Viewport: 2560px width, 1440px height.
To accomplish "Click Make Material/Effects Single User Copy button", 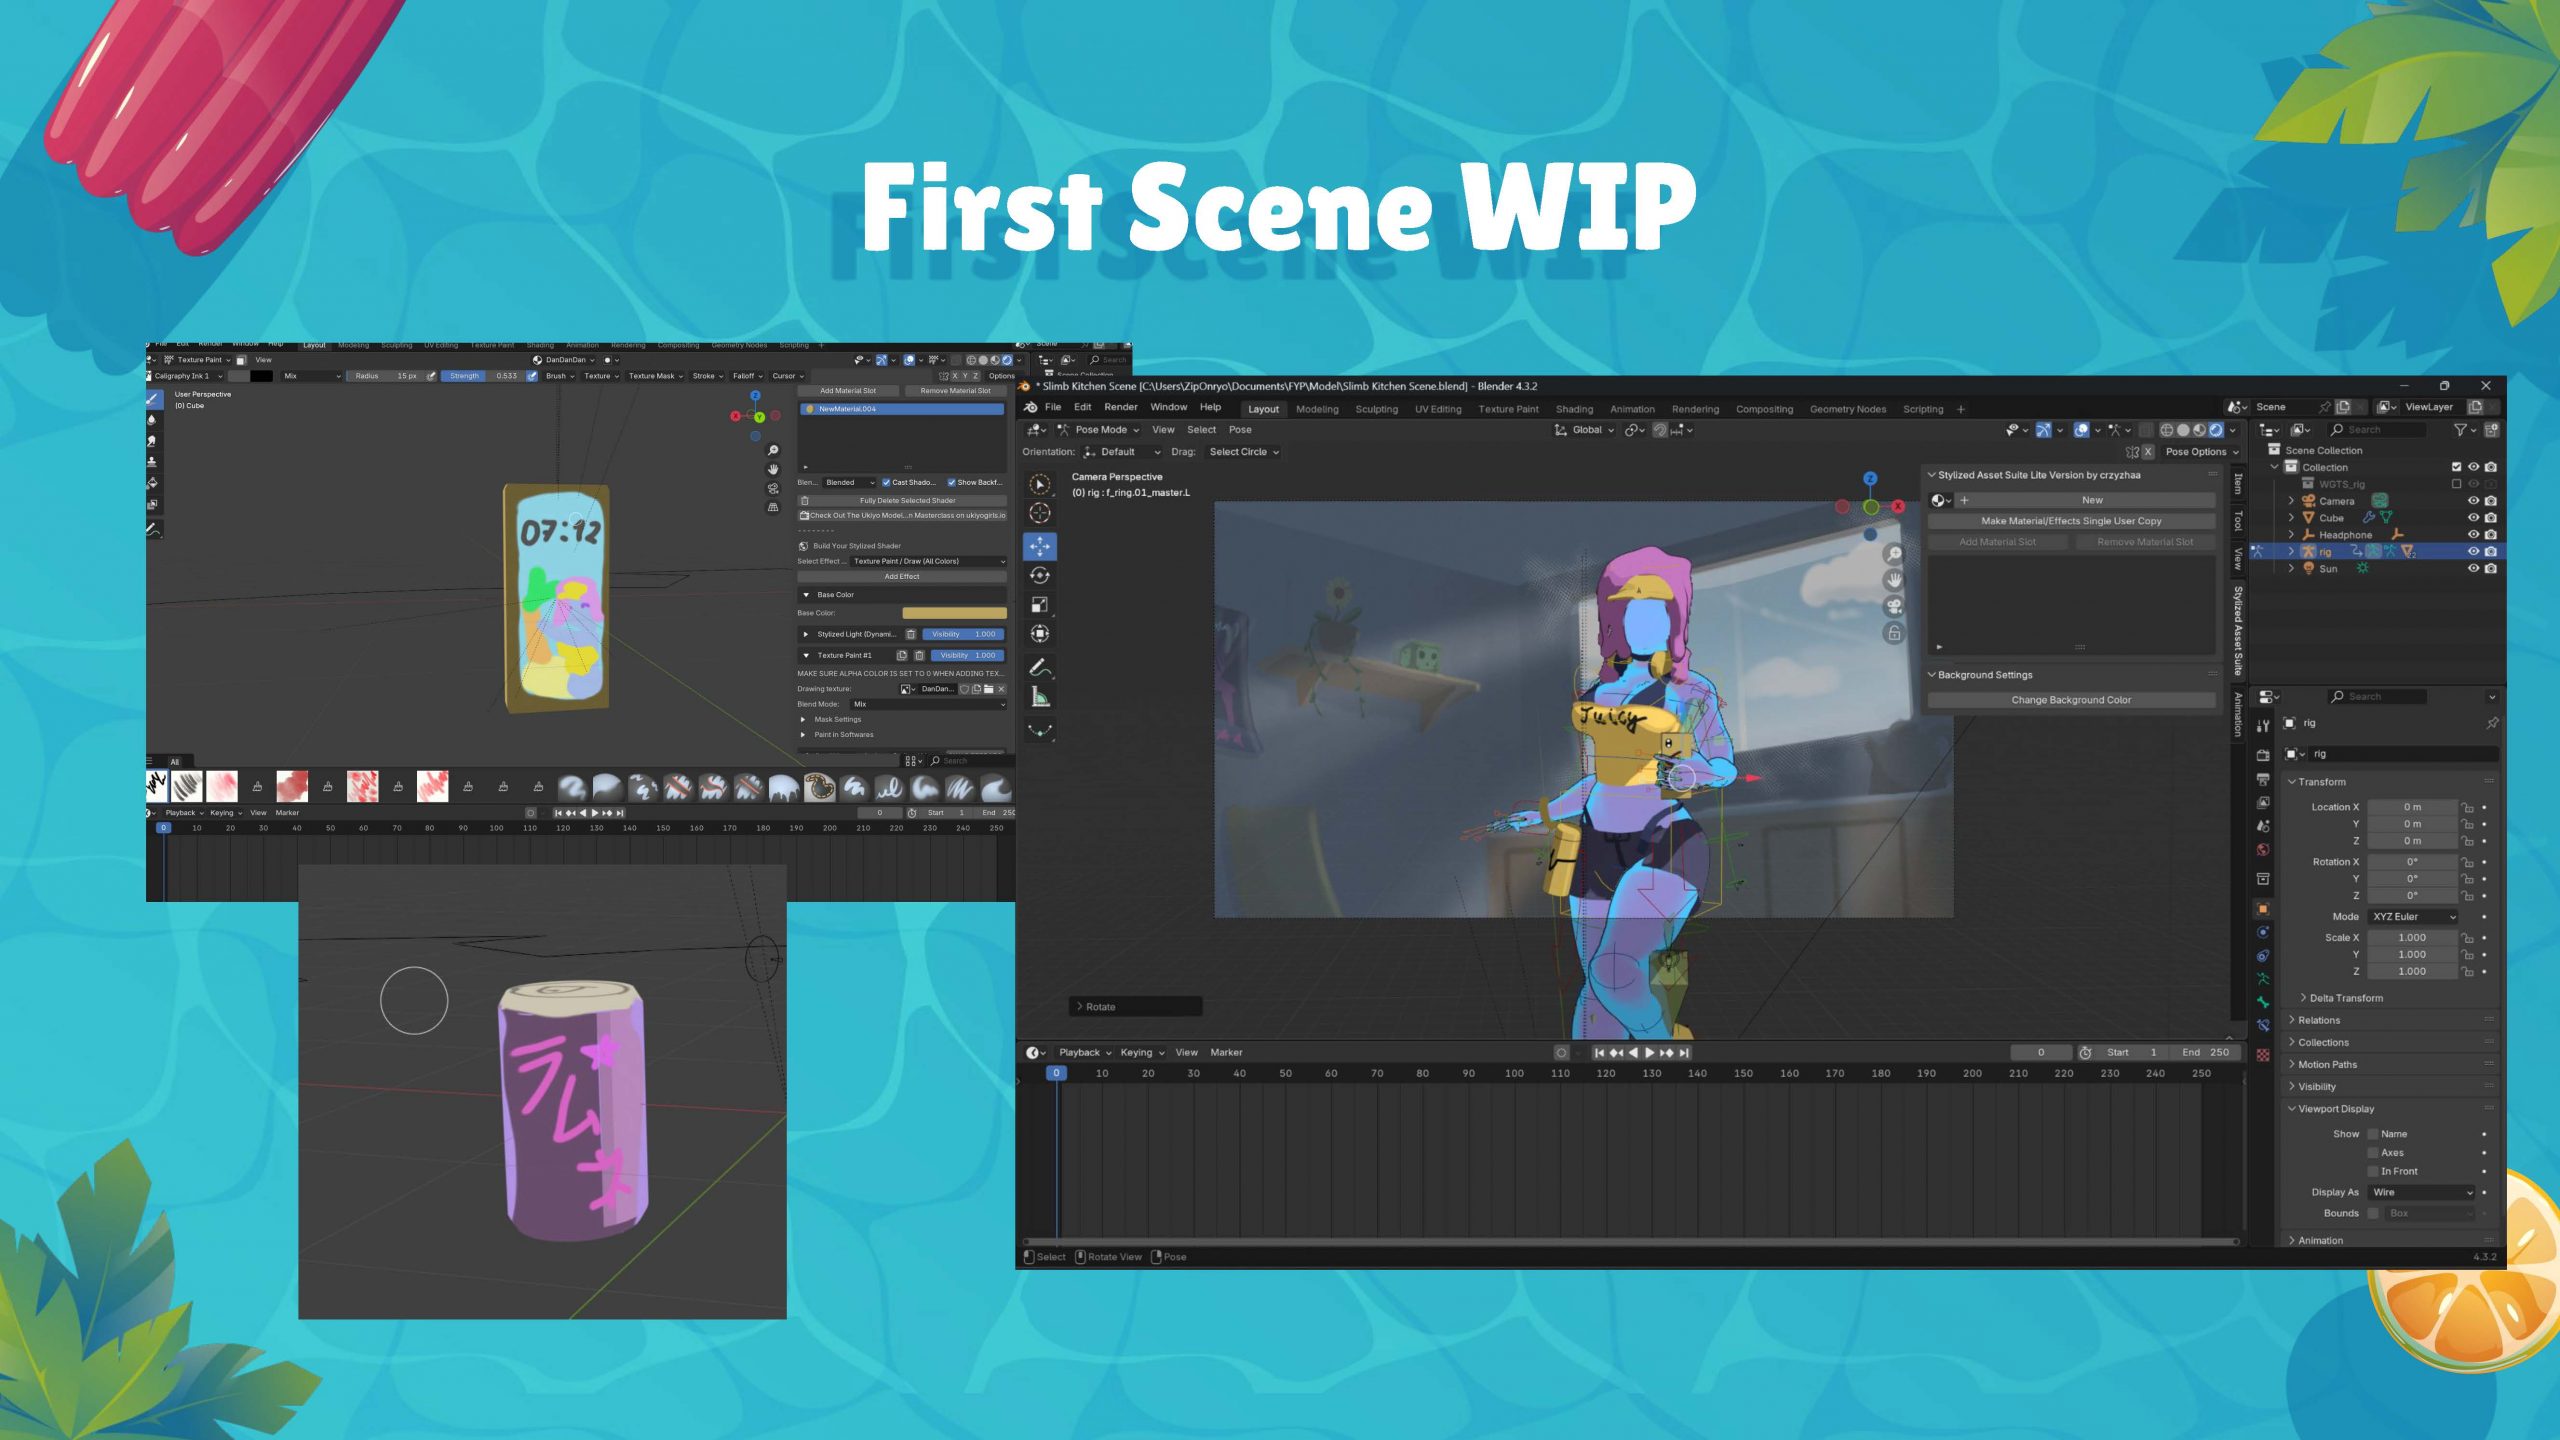I will (x=2071, y=521).
